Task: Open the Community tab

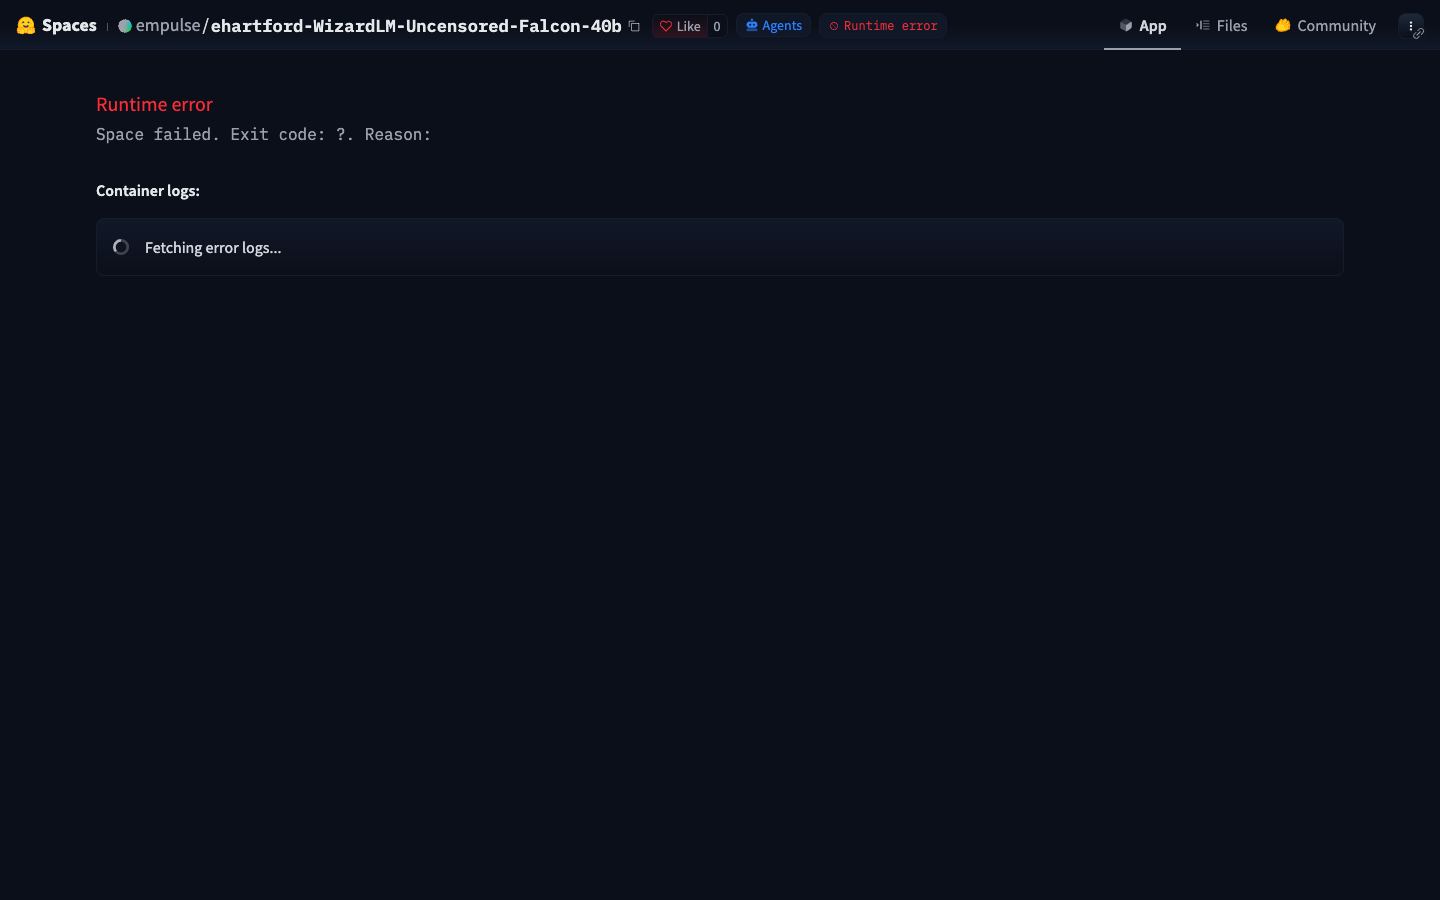Action: pyautogui.click(x=1325, y=26)
